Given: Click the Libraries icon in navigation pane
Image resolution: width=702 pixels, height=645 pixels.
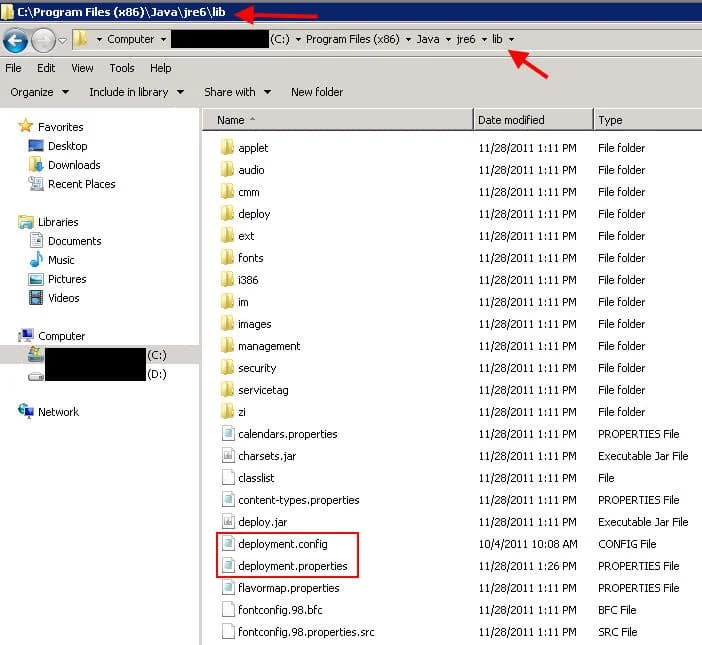Looking at the screenshot, I should pyautogui.click(x=26, y=222).
